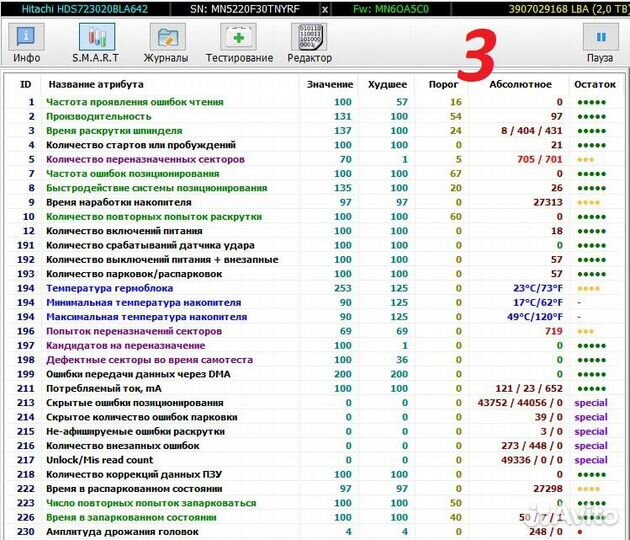
Task: Open the Тестирование testing tool
Action: tap(239, 44)
